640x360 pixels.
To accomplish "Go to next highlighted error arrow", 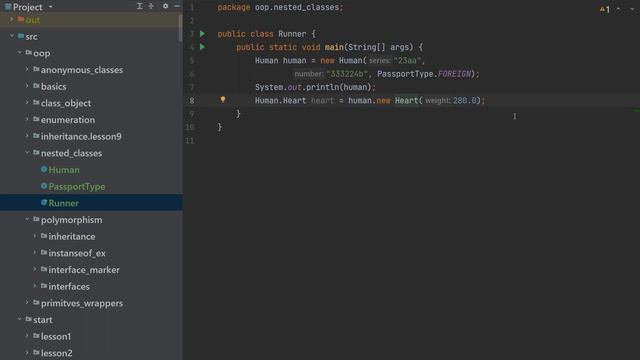I will (x=632, y=9).
